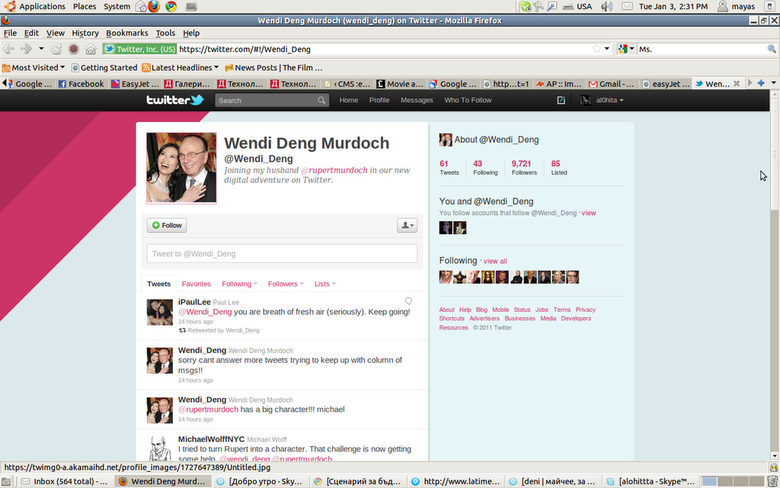Open the navigation history dropdown arrow
The width and height of the screenshot is (780, 488).
(x=41, y=49)
